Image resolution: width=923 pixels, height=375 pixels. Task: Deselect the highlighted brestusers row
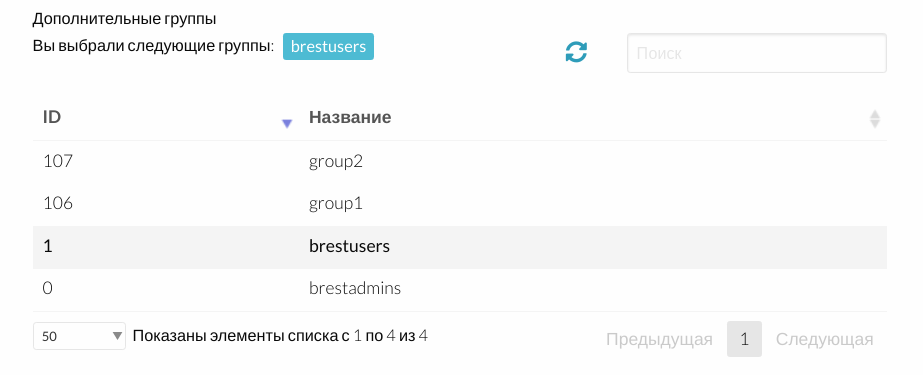460,247
